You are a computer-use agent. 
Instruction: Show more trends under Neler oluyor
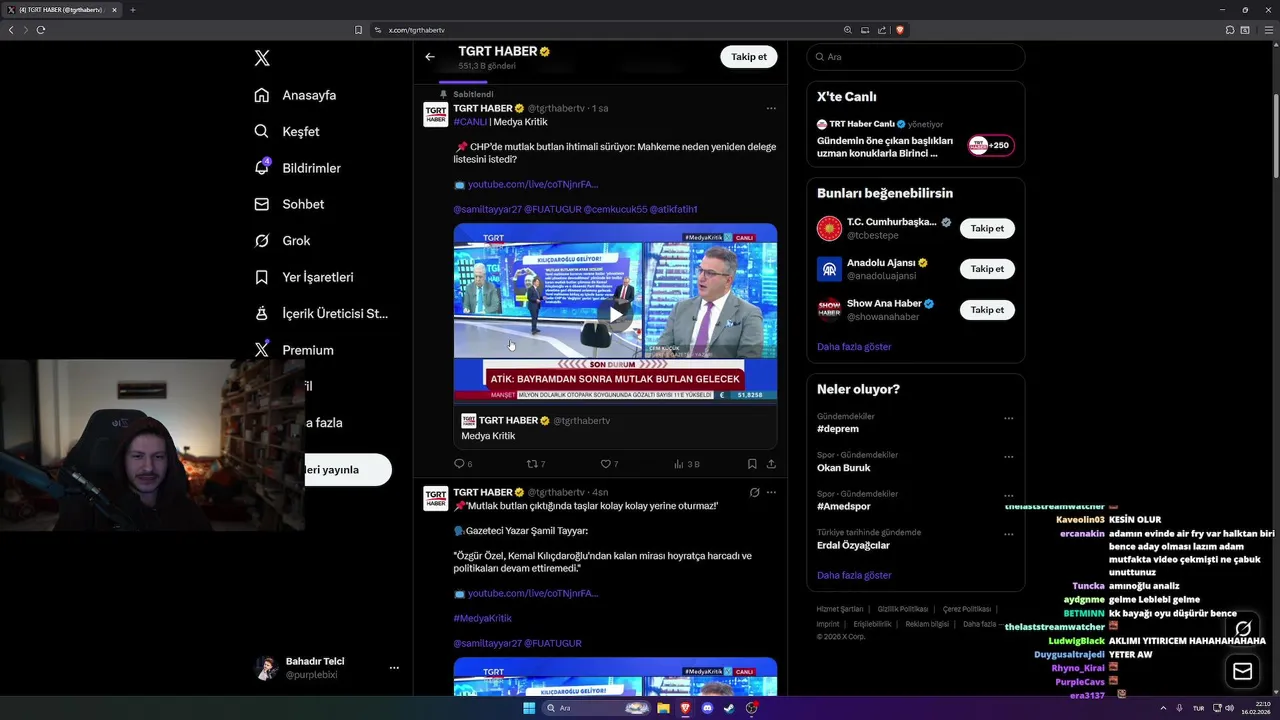[x=854, y=575]
